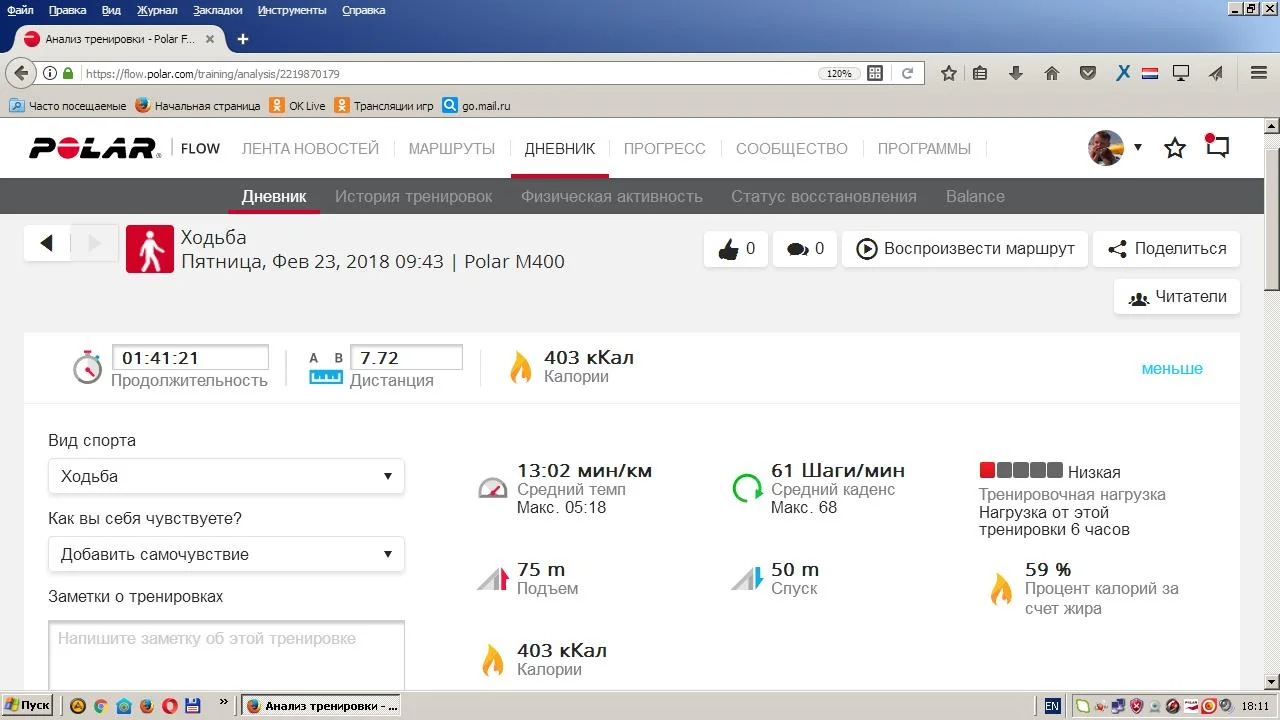Open Трансляции игр bookmark
Image resolution: width=1280 pixels, height=720 pixels.
[x=385, y=105]
